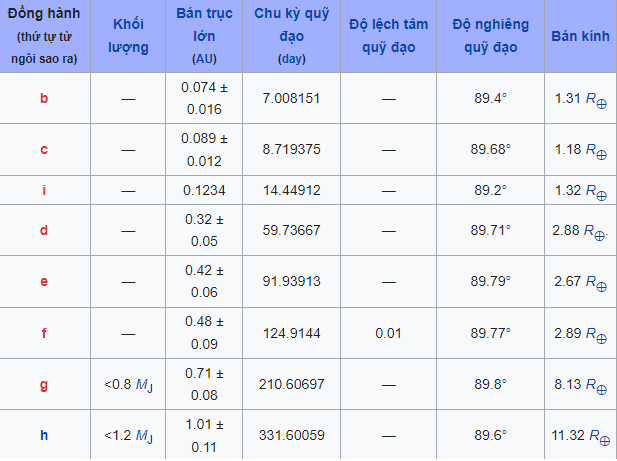This screenshot has width=617, height=461.
Task: Click planet i in the first column
Action: pyautogui.click(x=44, y=189)
